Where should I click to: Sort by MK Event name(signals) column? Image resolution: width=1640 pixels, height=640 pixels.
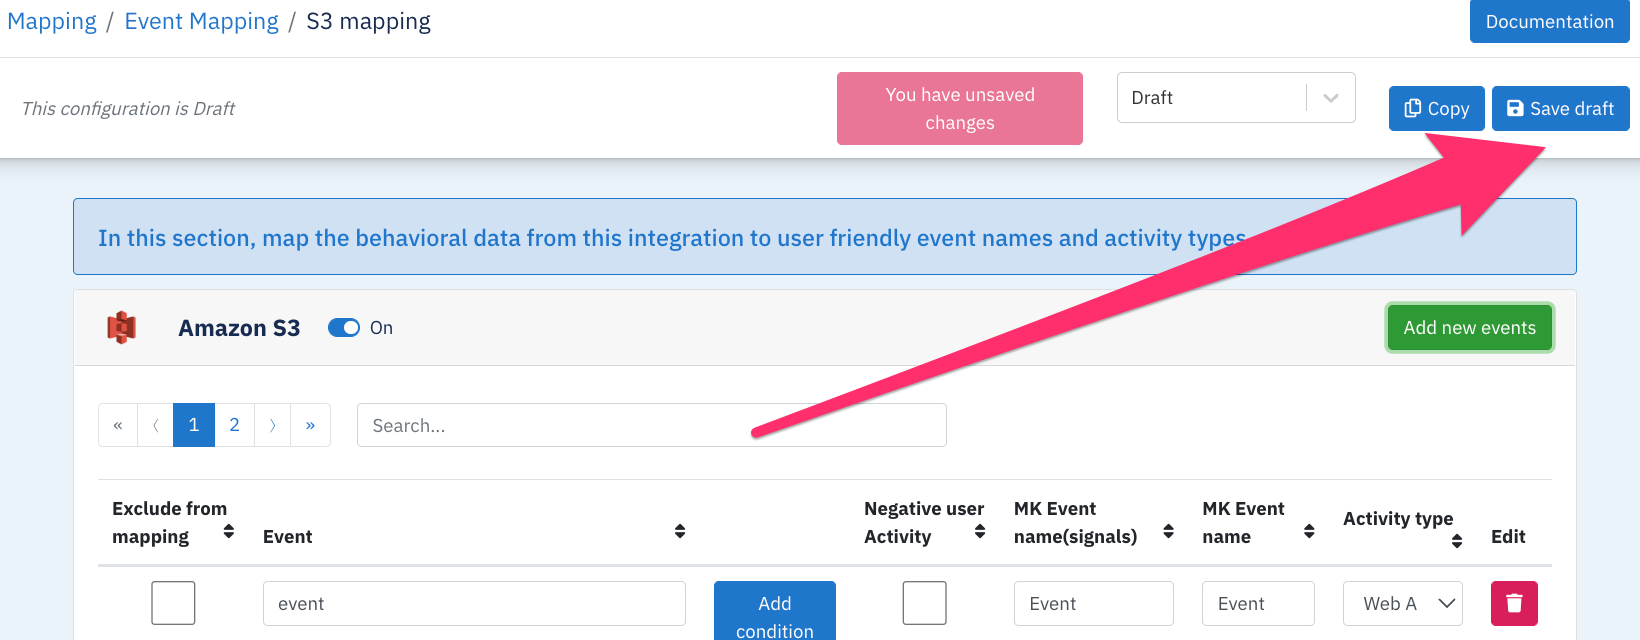(1168, 531)
